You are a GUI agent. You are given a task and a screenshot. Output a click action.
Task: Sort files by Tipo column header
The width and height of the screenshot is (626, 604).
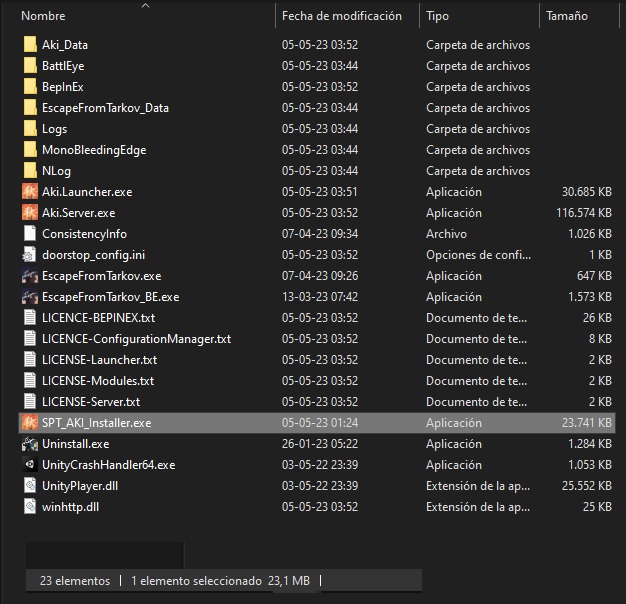pos(438,16)
